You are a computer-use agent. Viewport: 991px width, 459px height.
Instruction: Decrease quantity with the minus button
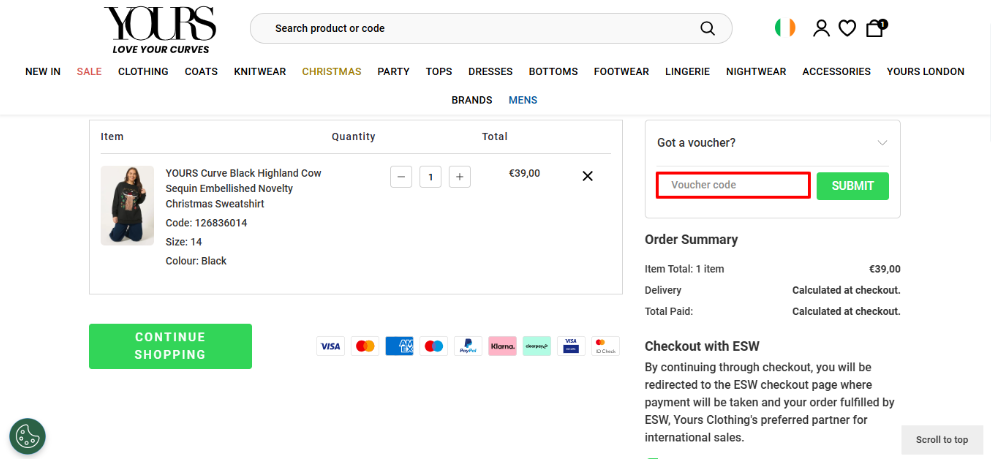click(x=401, y=177)
